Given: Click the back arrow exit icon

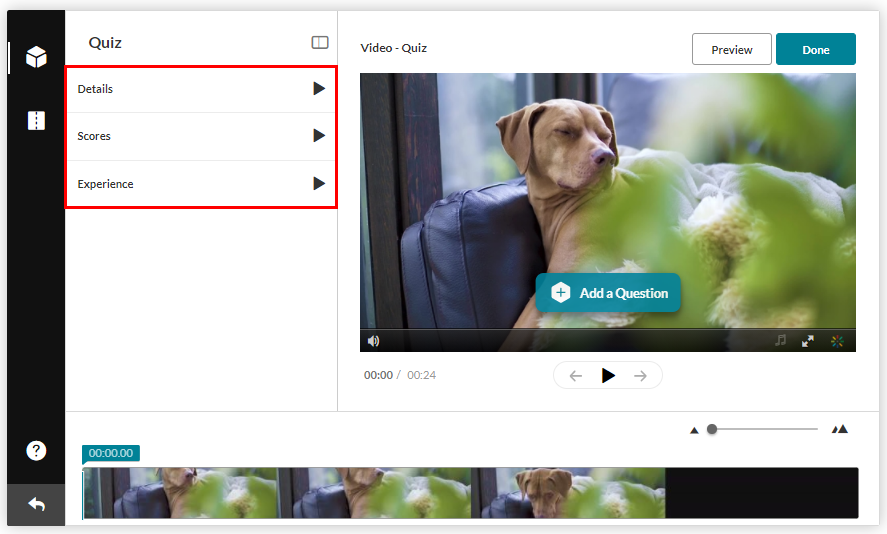Looking at the screenshot, I should click(36, 505).
